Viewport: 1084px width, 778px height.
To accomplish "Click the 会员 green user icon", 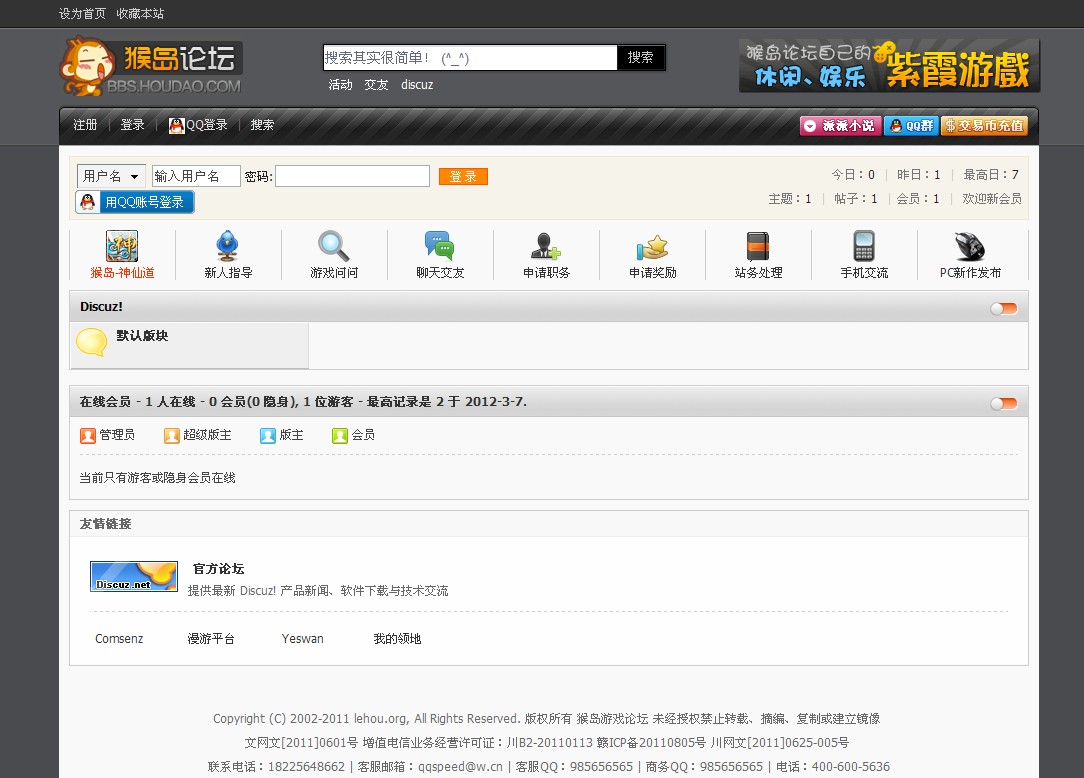I will [x=339, y=436].
